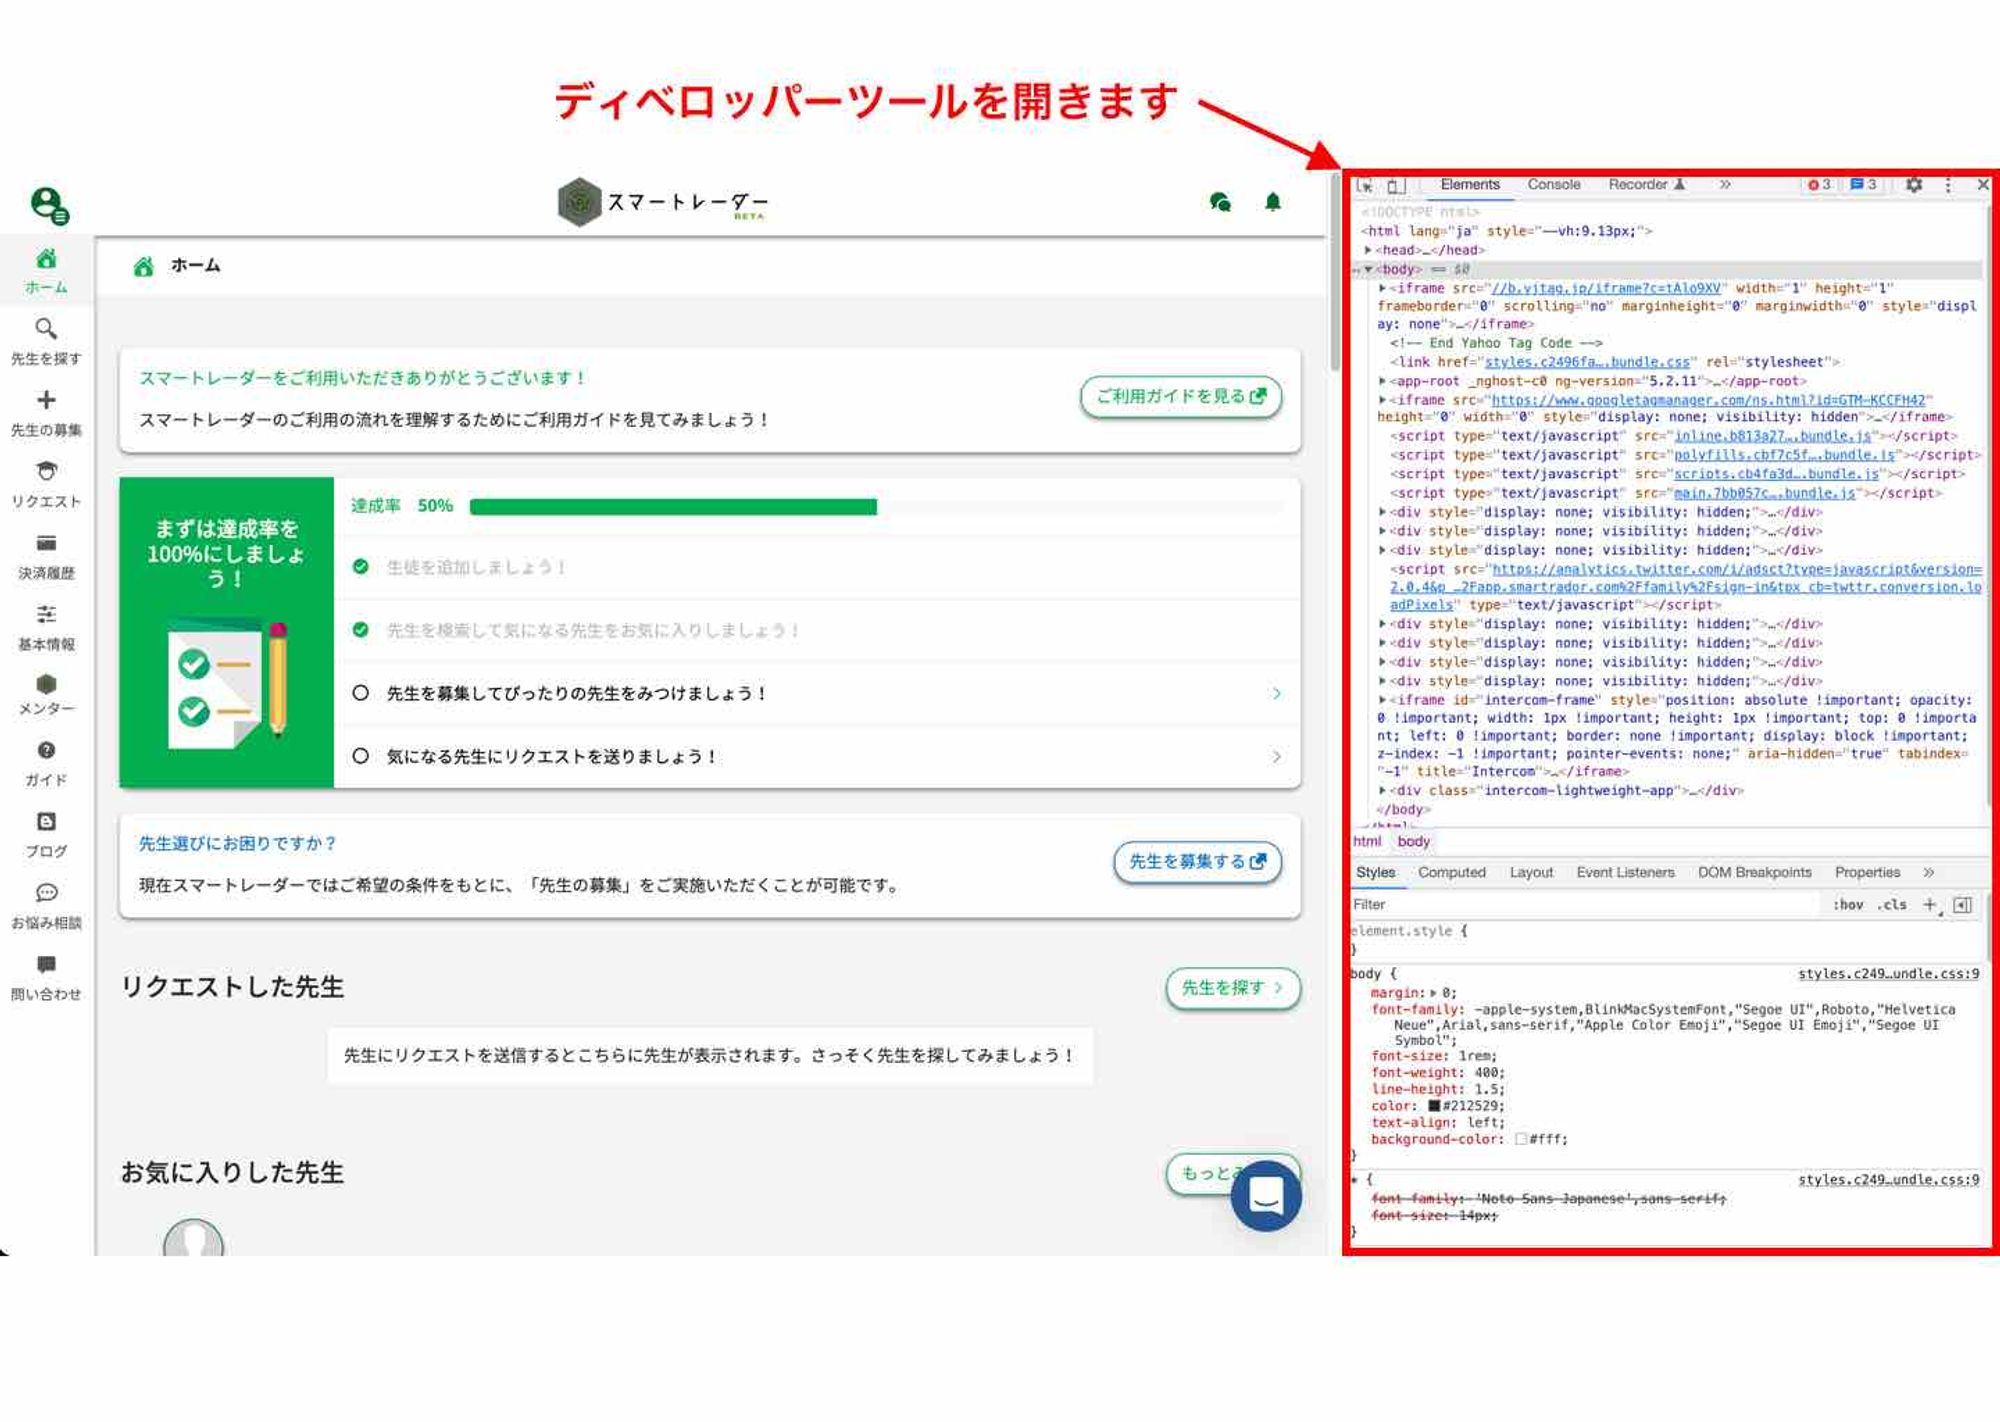Open chevron on リクエストを送りましょう task row
Image resolution: width=2000 pixels, height=1422 pixels.
tap(1277, 756)
